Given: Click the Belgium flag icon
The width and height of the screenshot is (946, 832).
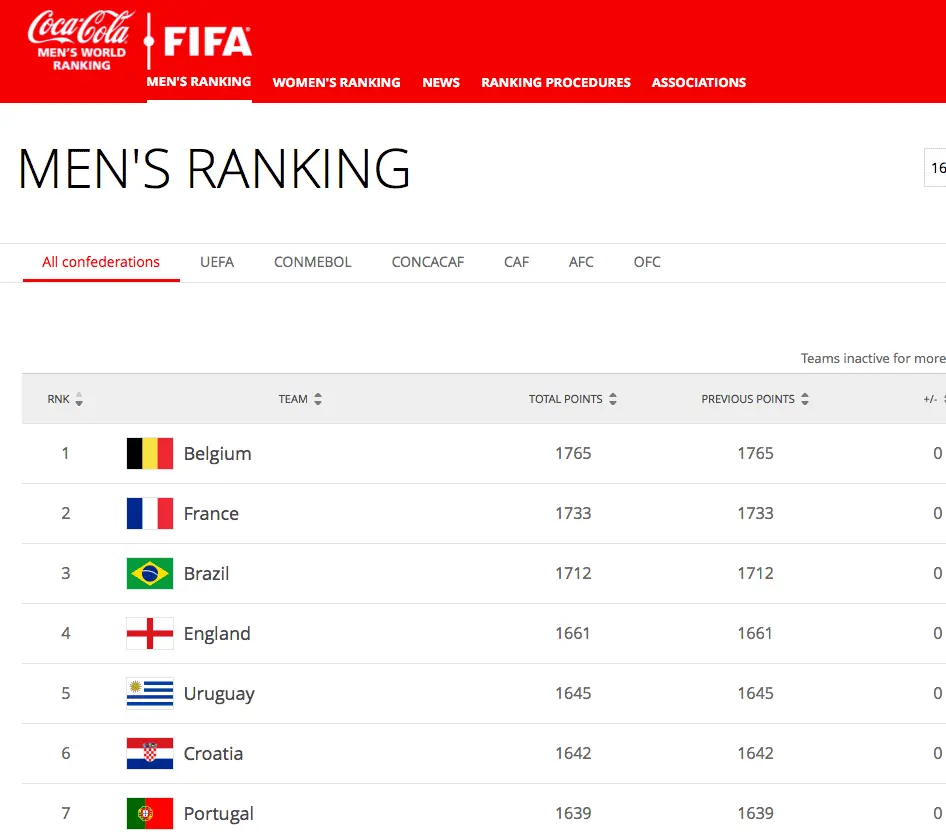Looking at the screenshot, I should [150, 454].
